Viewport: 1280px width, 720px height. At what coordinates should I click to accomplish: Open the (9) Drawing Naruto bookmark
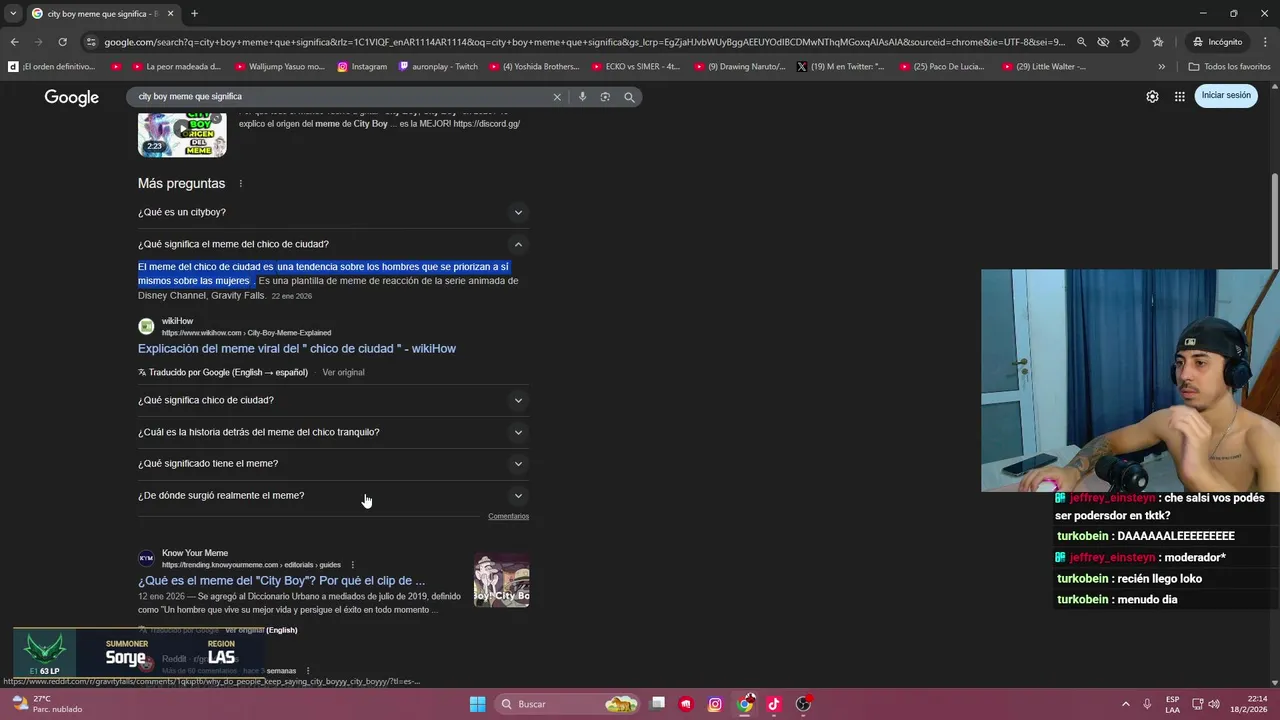740,67
